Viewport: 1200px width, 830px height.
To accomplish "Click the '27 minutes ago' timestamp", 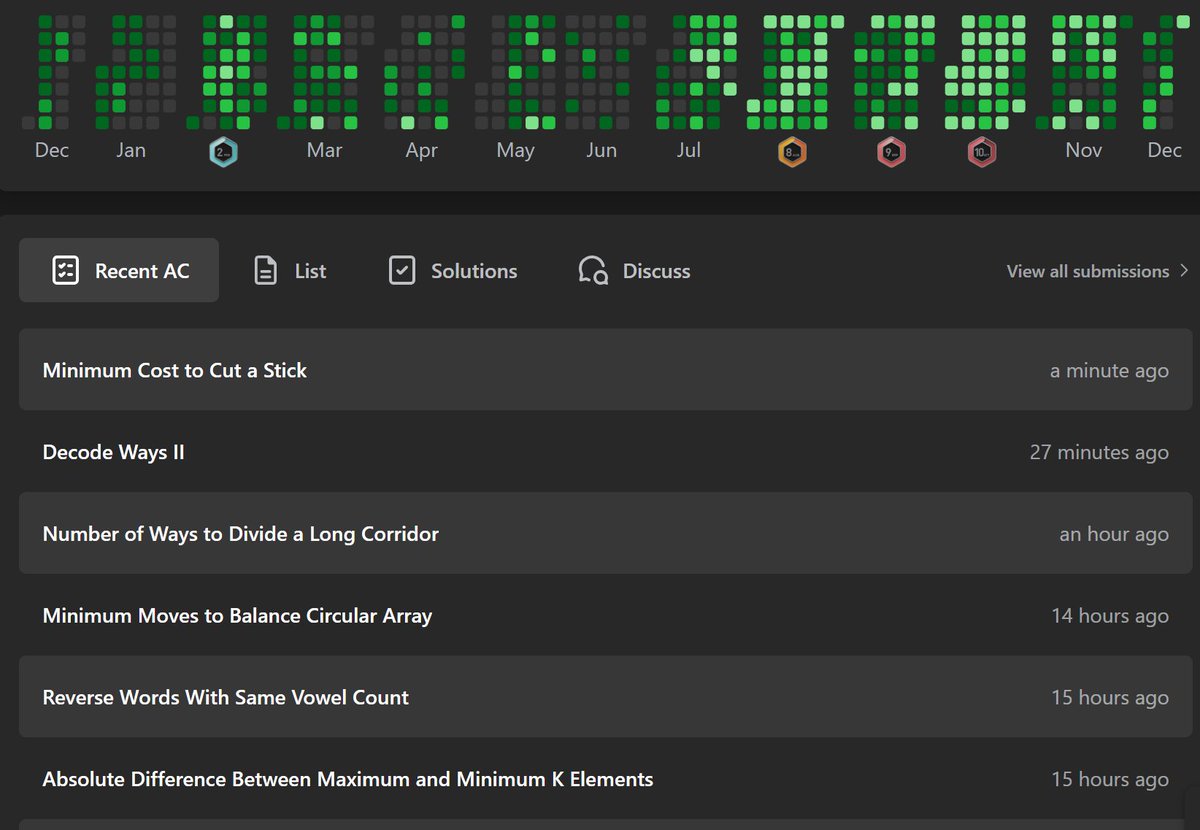I will pos(1099,453).
